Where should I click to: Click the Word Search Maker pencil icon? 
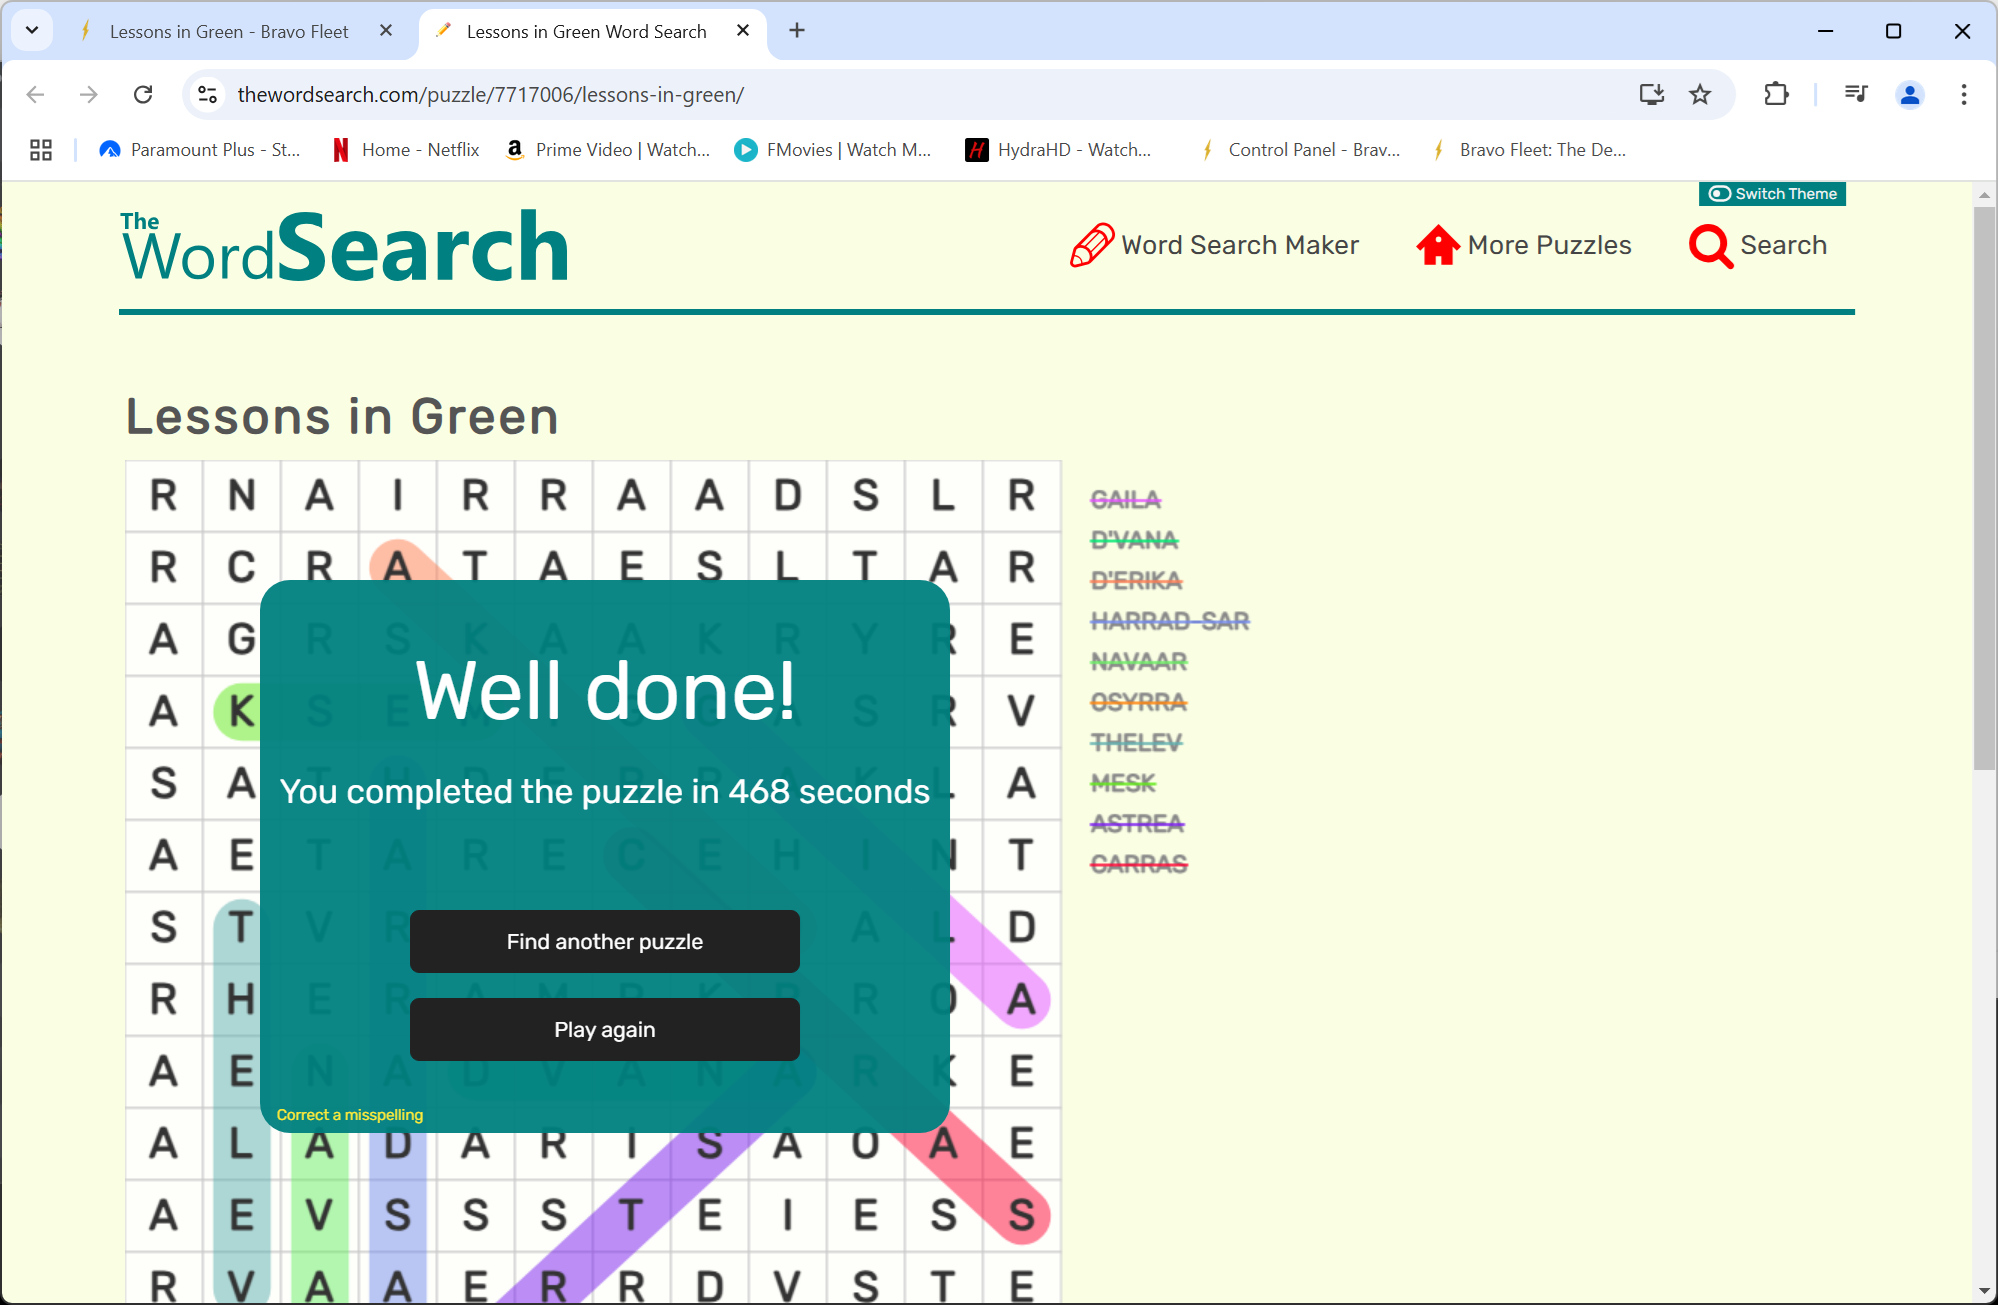pyautogui.click(x=1091, y=245)
